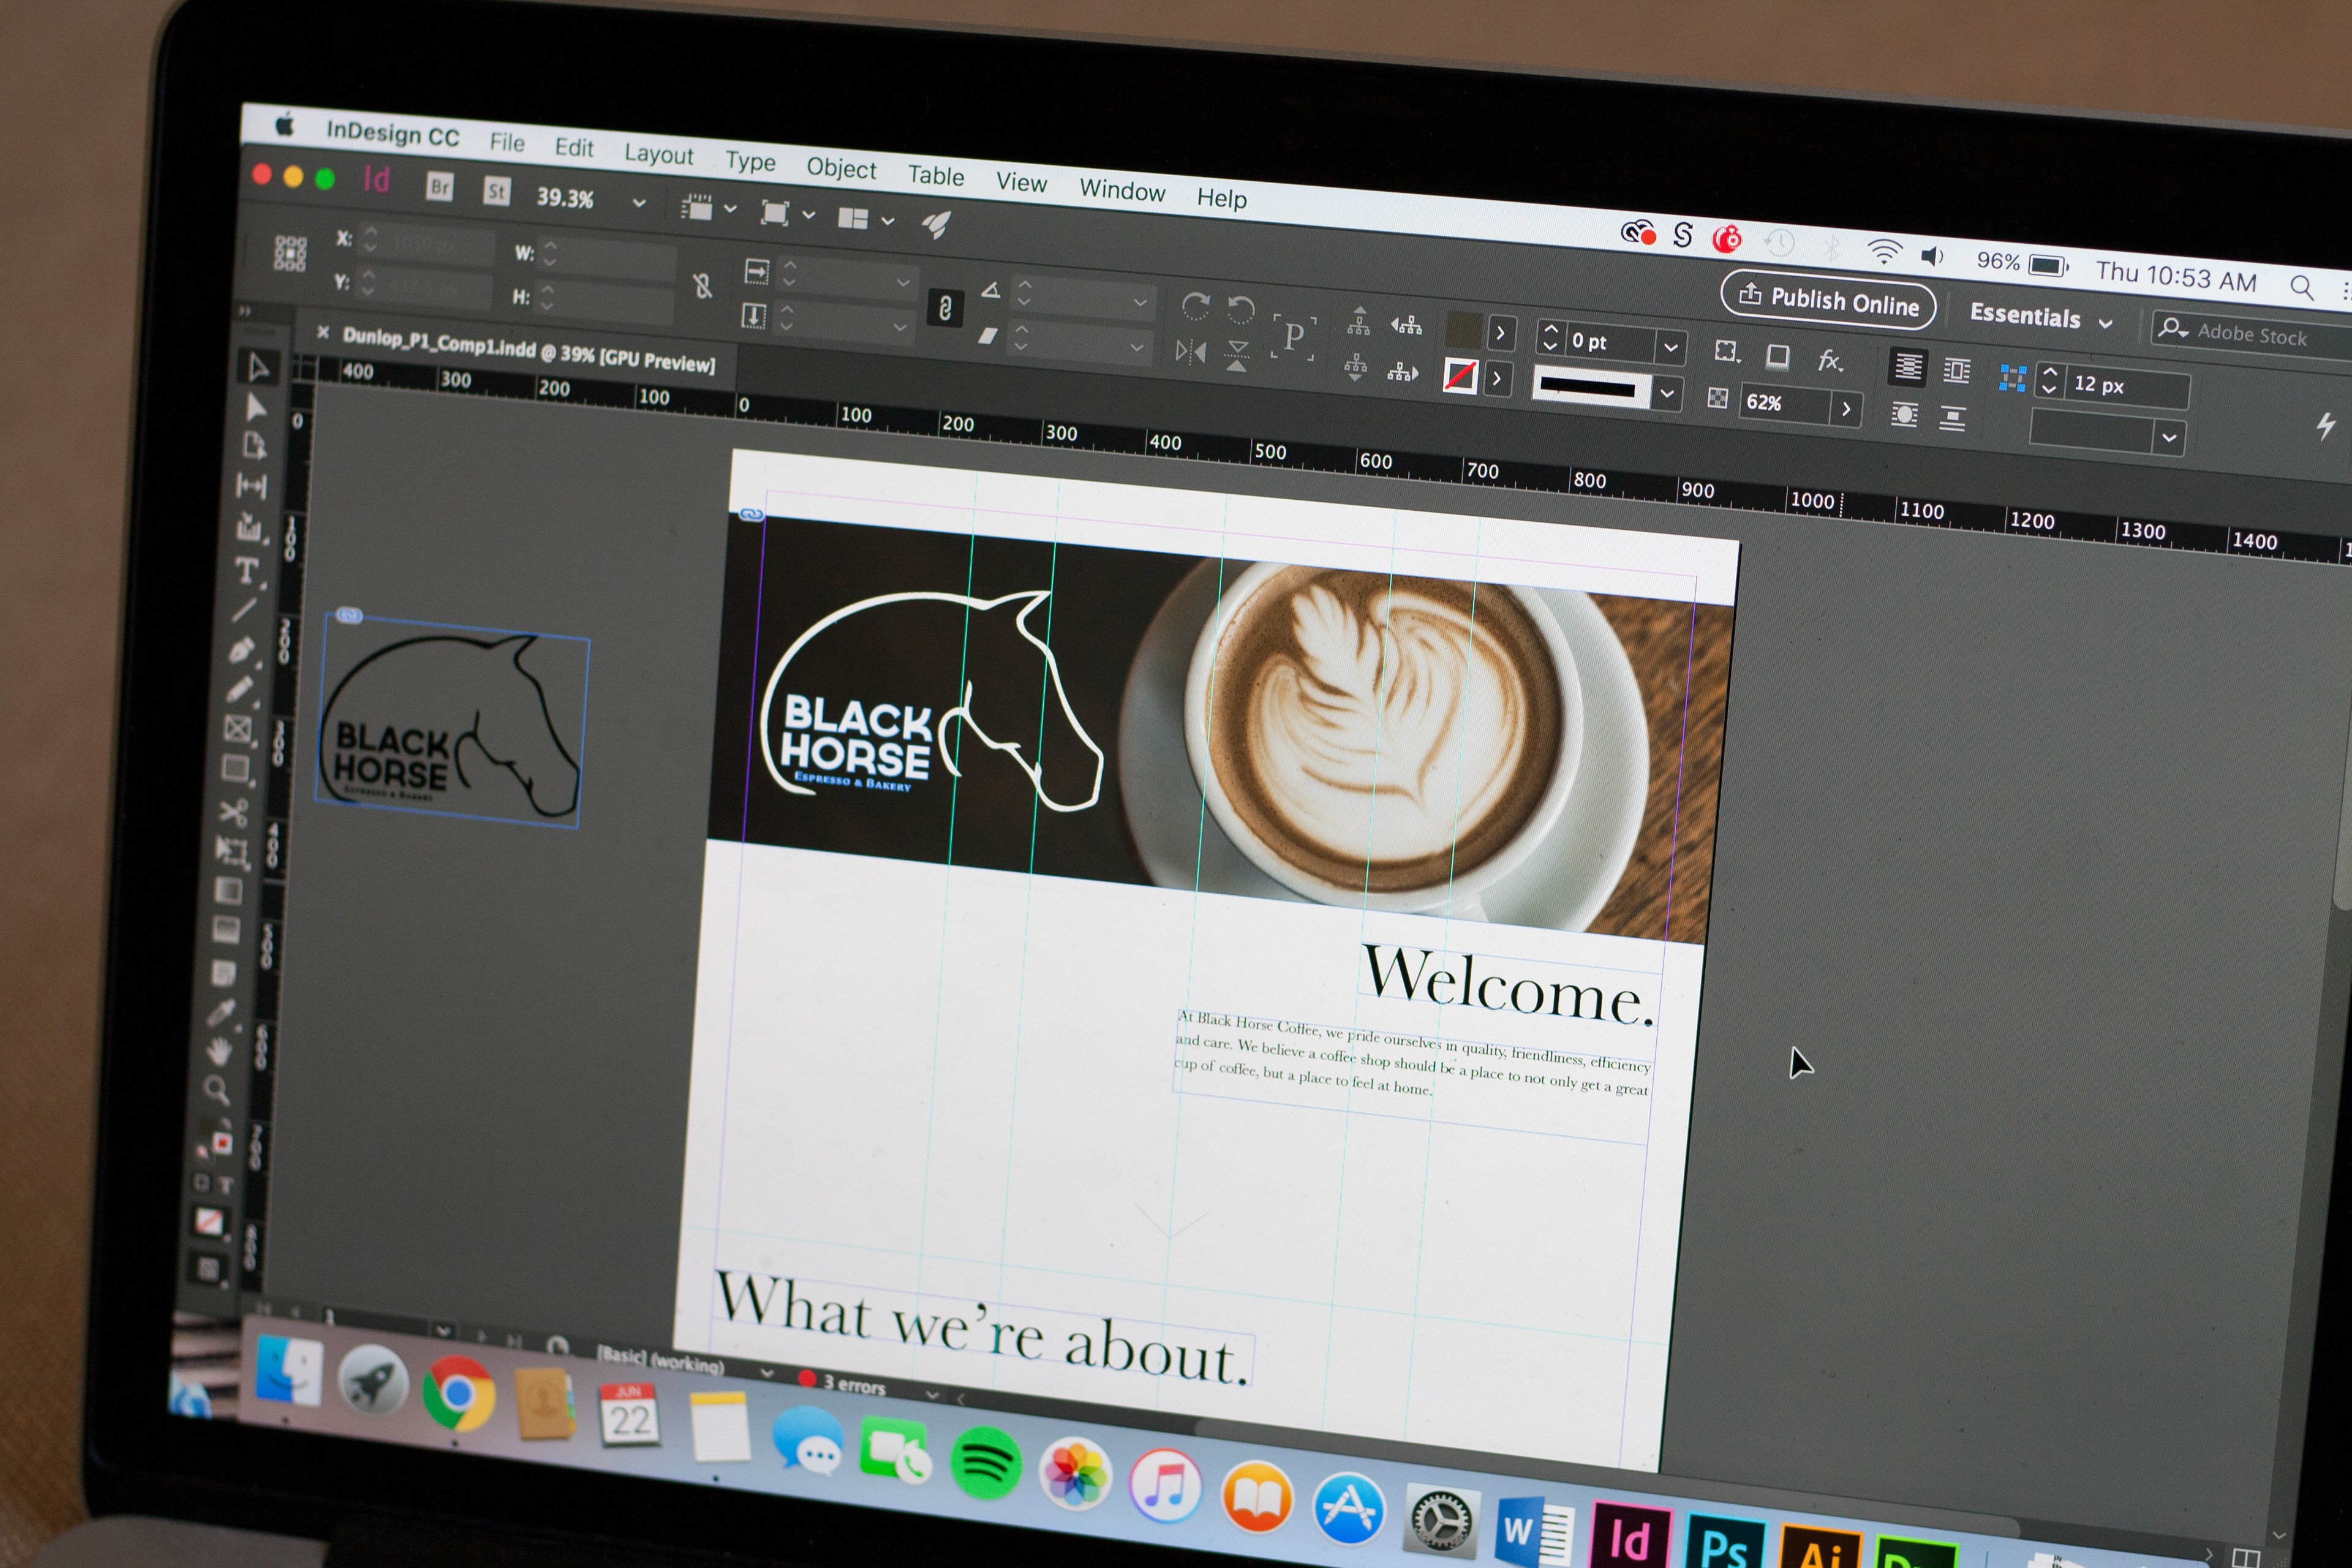Screen dimensions: 2352x1568
Task: Open the zoom level 39.3% dropdown
Action: pos(639,203)
